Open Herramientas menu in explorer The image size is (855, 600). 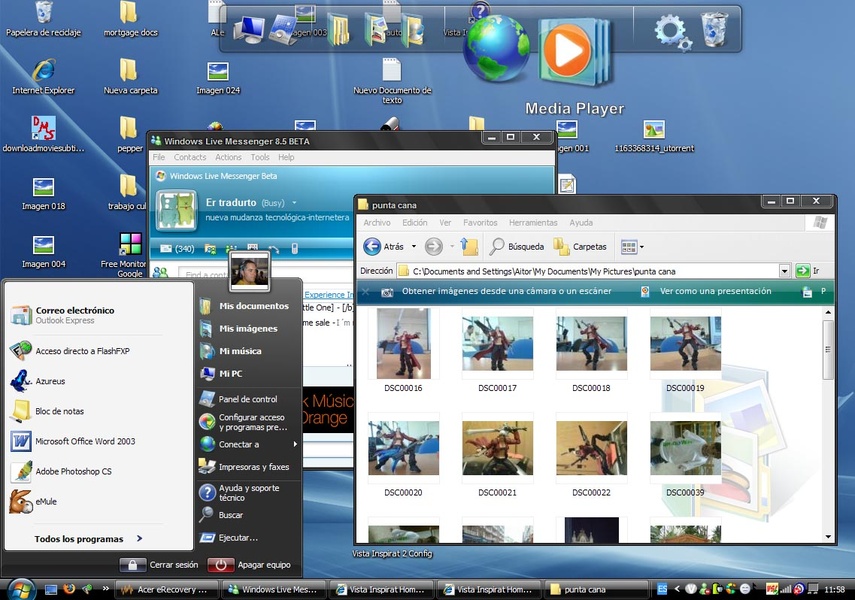coord(533,223)
